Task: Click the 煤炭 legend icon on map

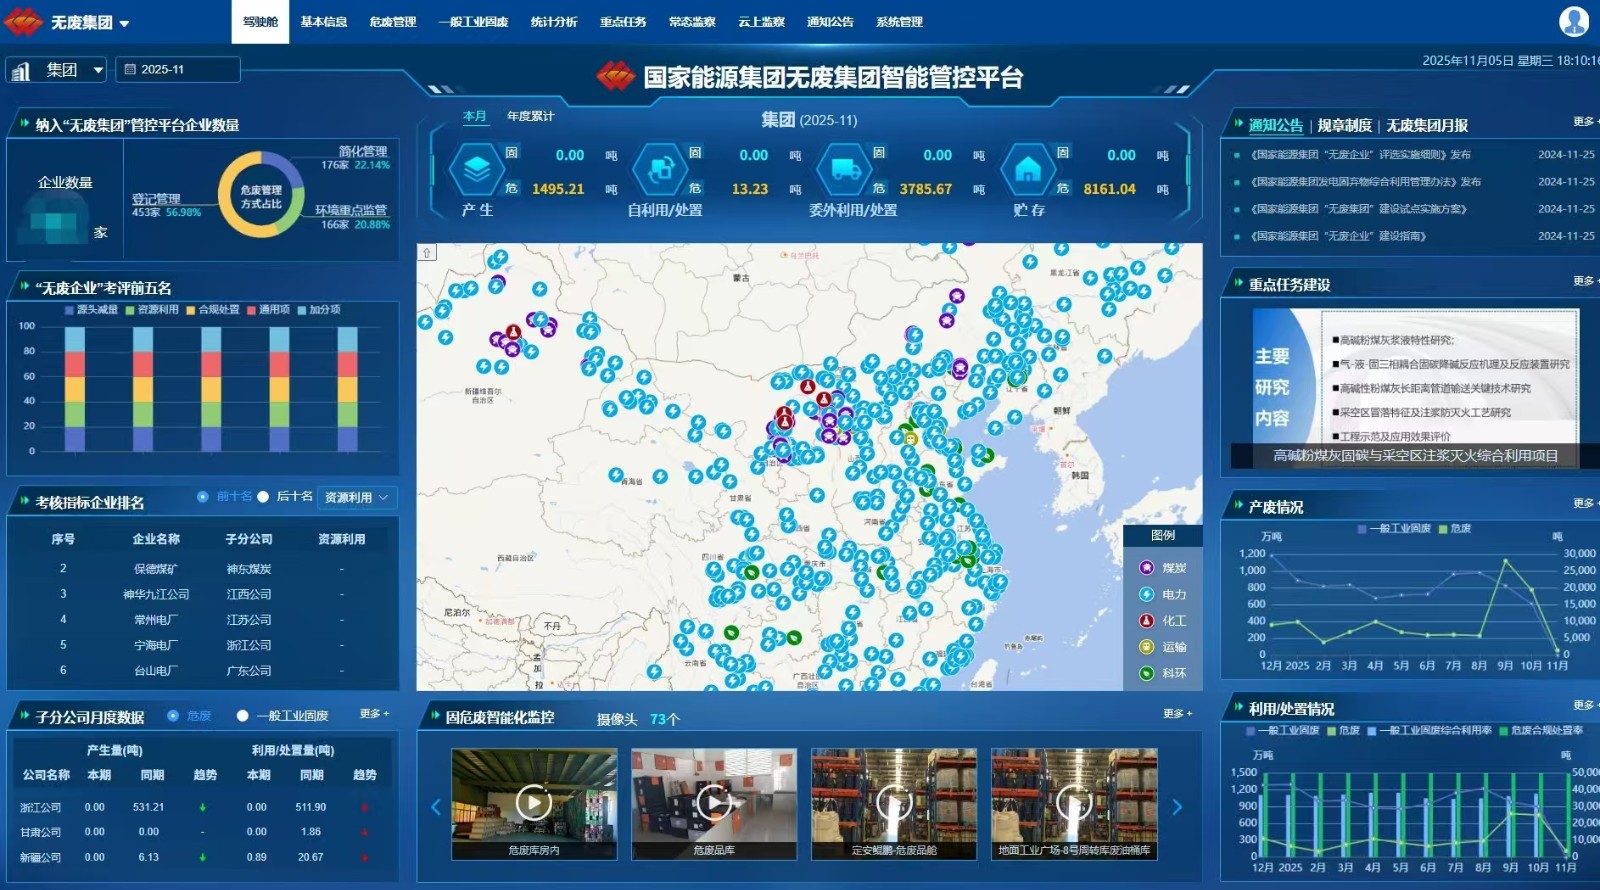Action: point(1147,568)
